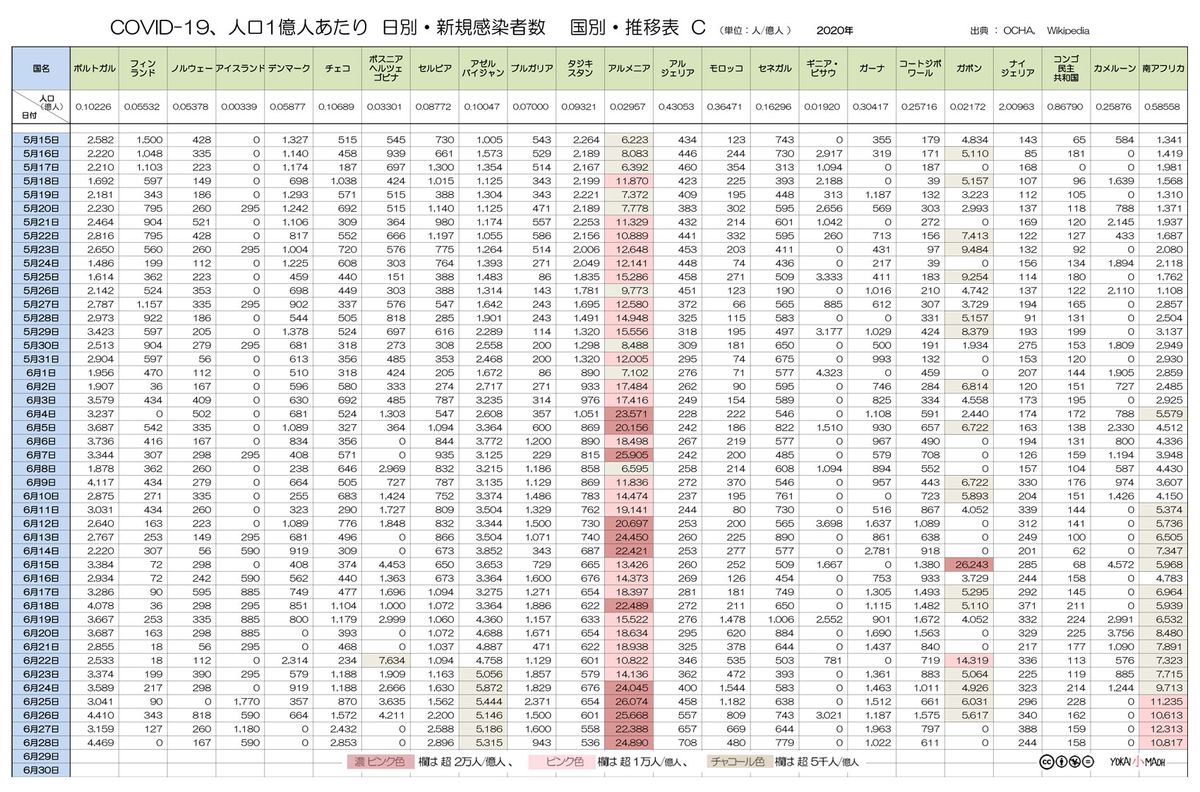Select the 南アフリカ column header
Screen dimensions: 1200x792
click(x=1163, y=67)
